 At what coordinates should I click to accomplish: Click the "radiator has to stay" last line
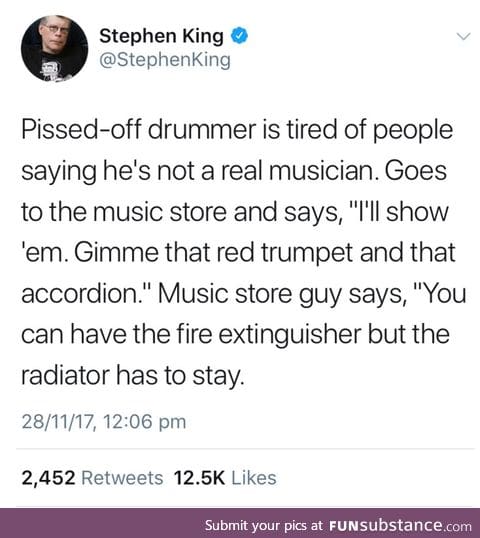pyautogui.click(x=133, y=376)
